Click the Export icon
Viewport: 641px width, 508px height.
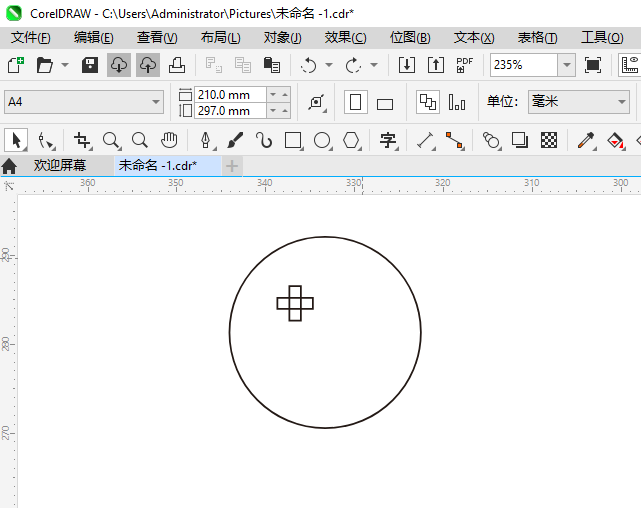coord(436,65)
